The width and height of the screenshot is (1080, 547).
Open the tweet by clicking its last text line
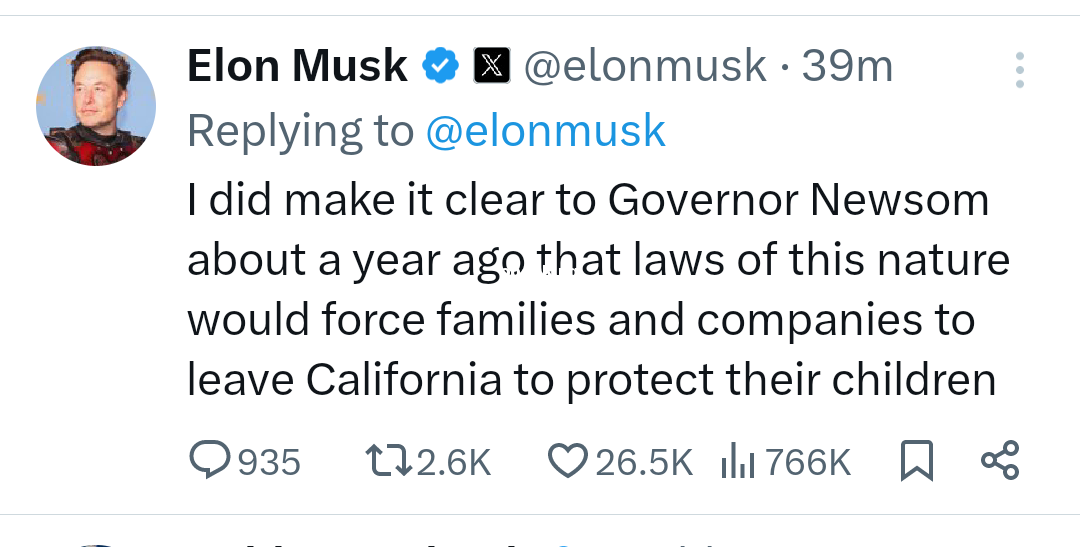click(591, 381)
